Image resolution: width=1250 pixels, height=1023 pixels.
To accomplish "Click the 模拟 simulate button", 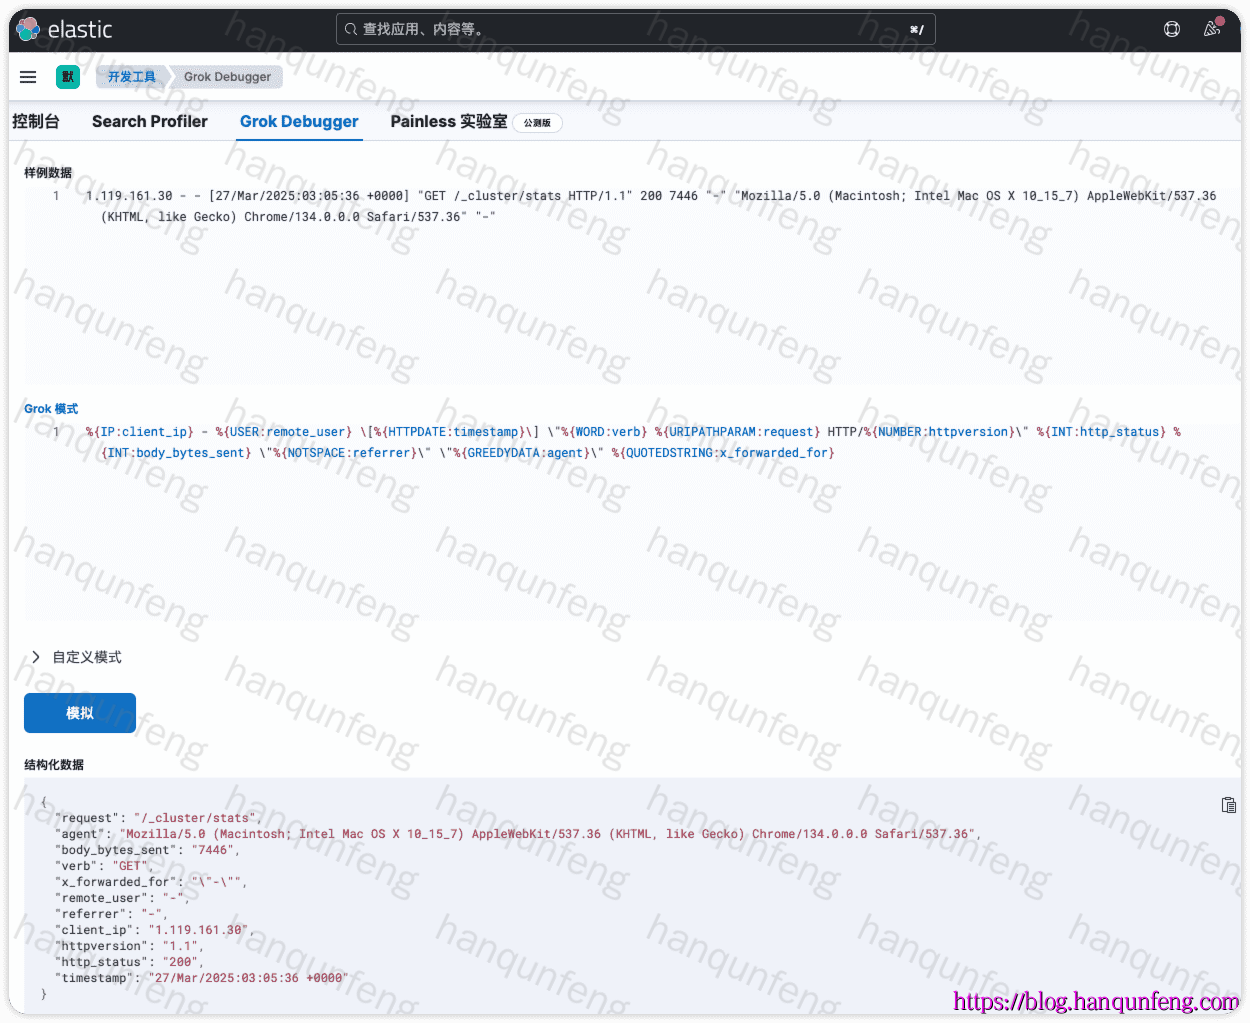I will pos(80,713).
